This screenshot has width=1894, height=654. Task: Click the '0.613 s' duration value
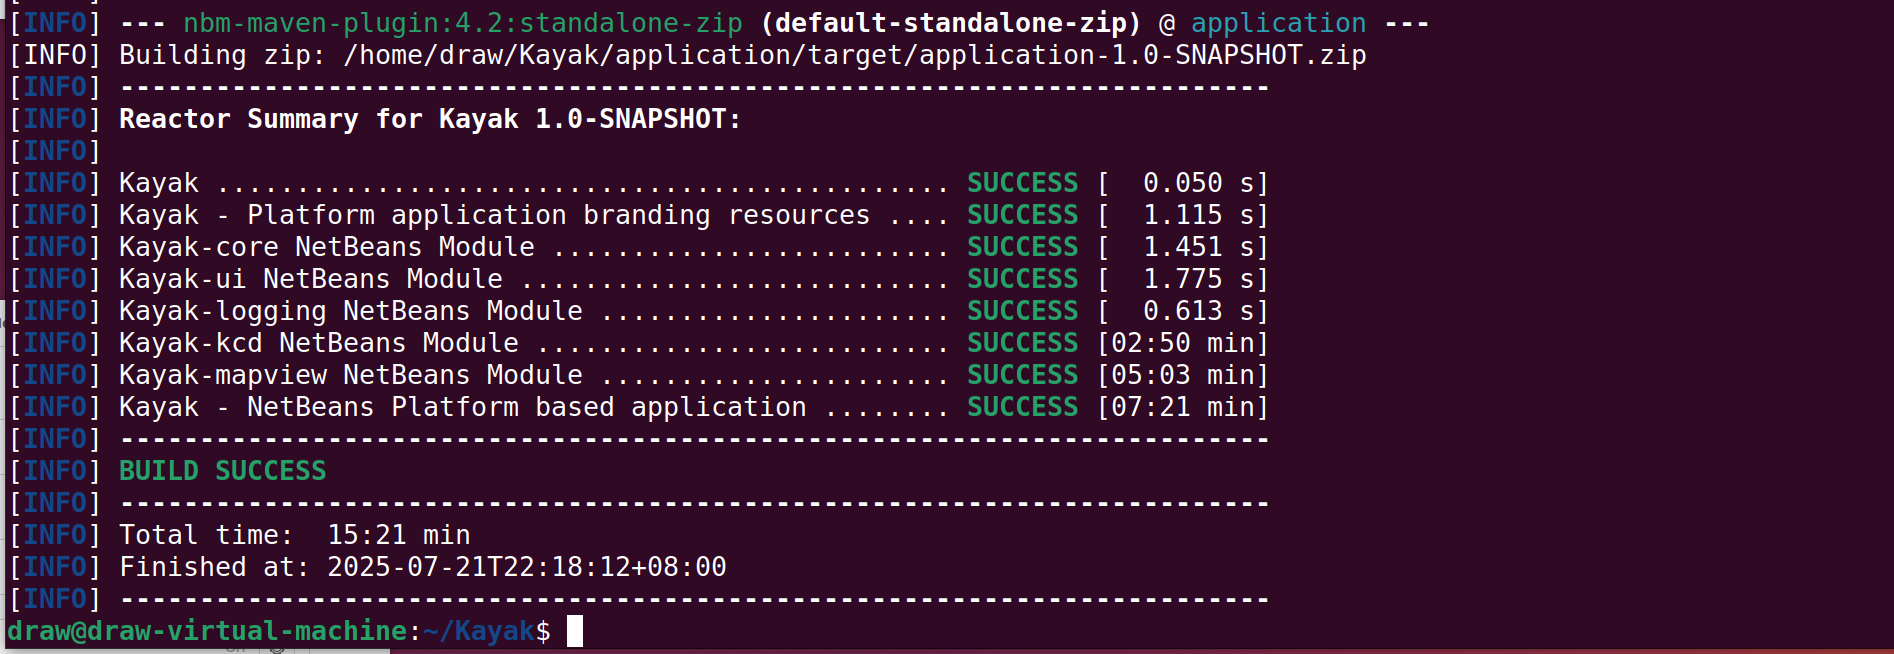pos(1199,311)
